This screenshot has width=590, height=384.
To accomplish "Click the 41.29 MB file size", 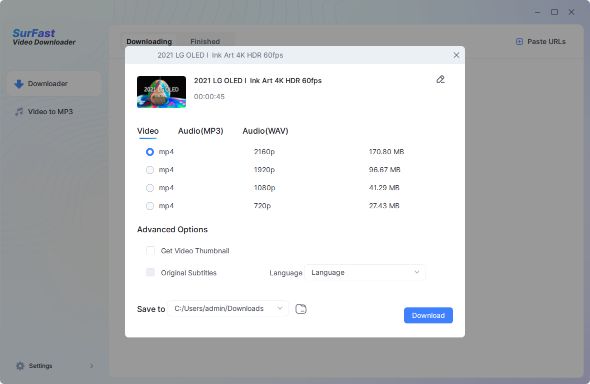I will coord(384,187).
